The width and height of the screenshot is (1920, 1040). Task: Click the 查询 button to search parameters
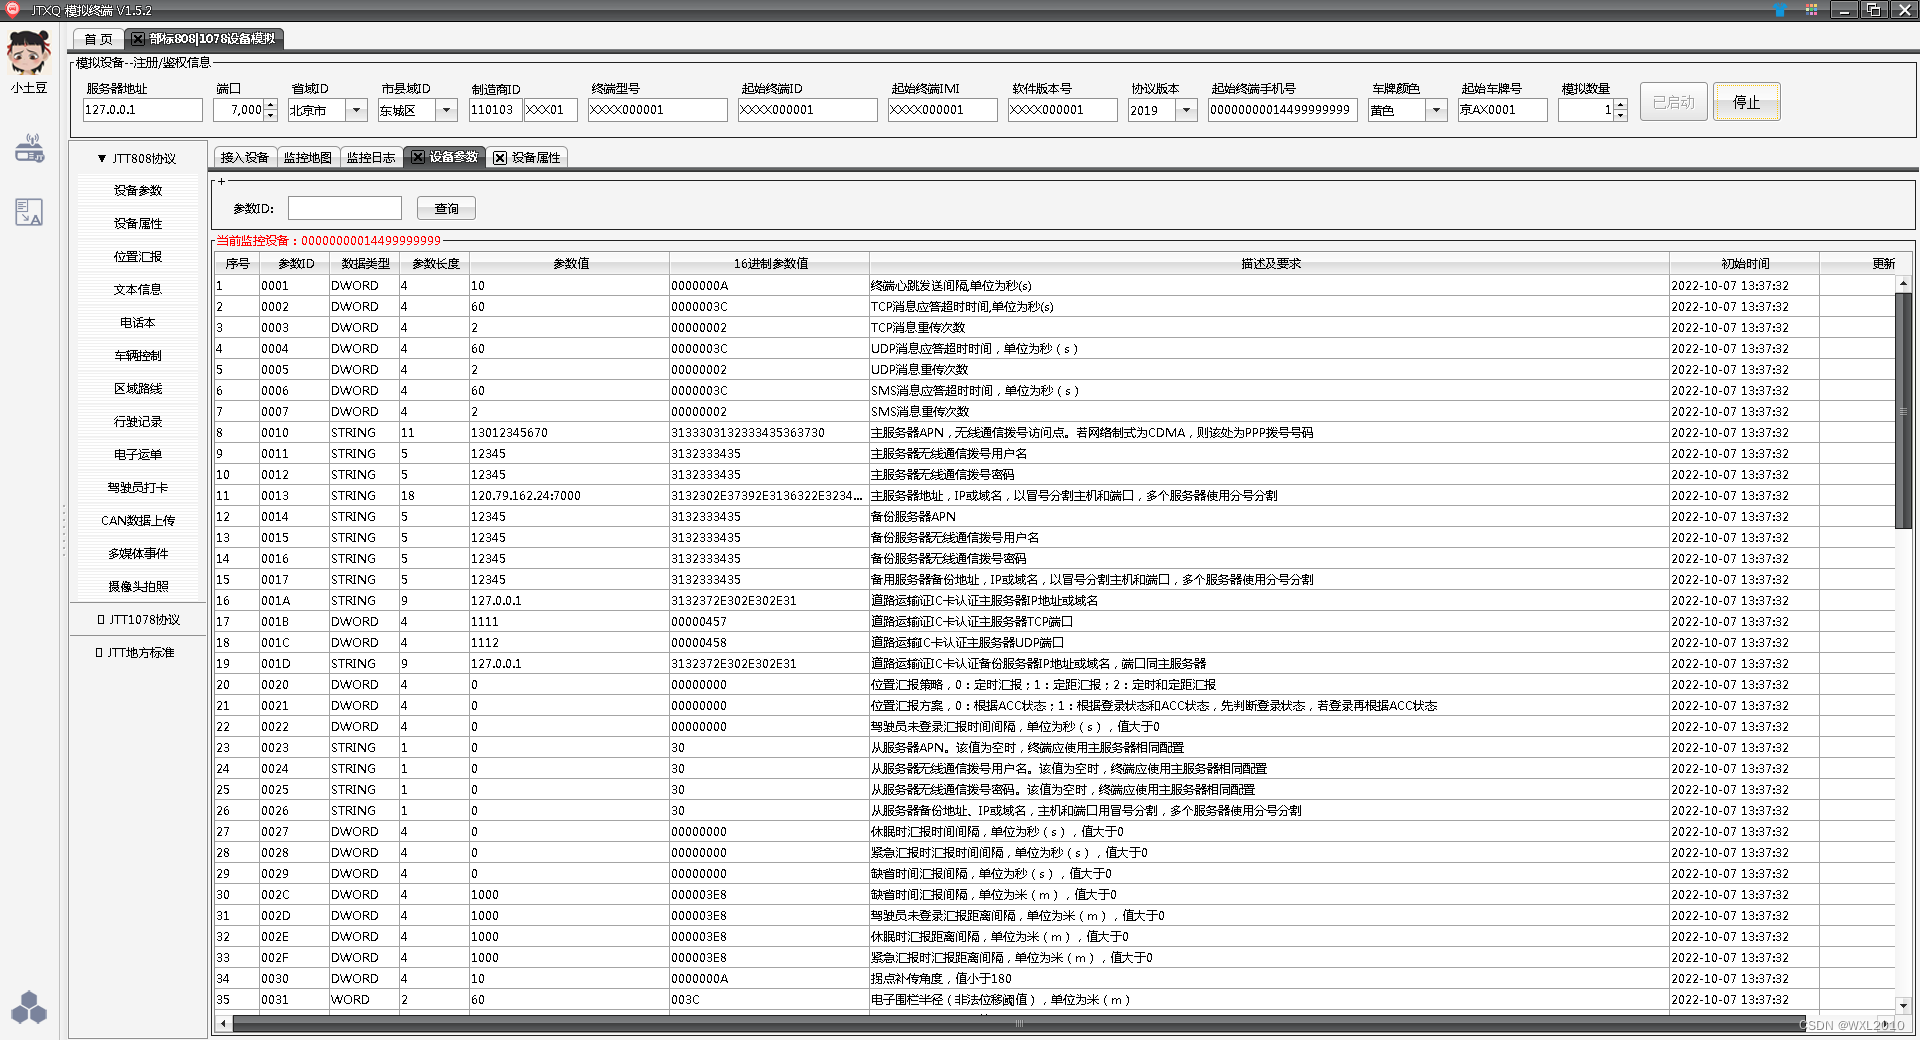(x=446, y=208)
